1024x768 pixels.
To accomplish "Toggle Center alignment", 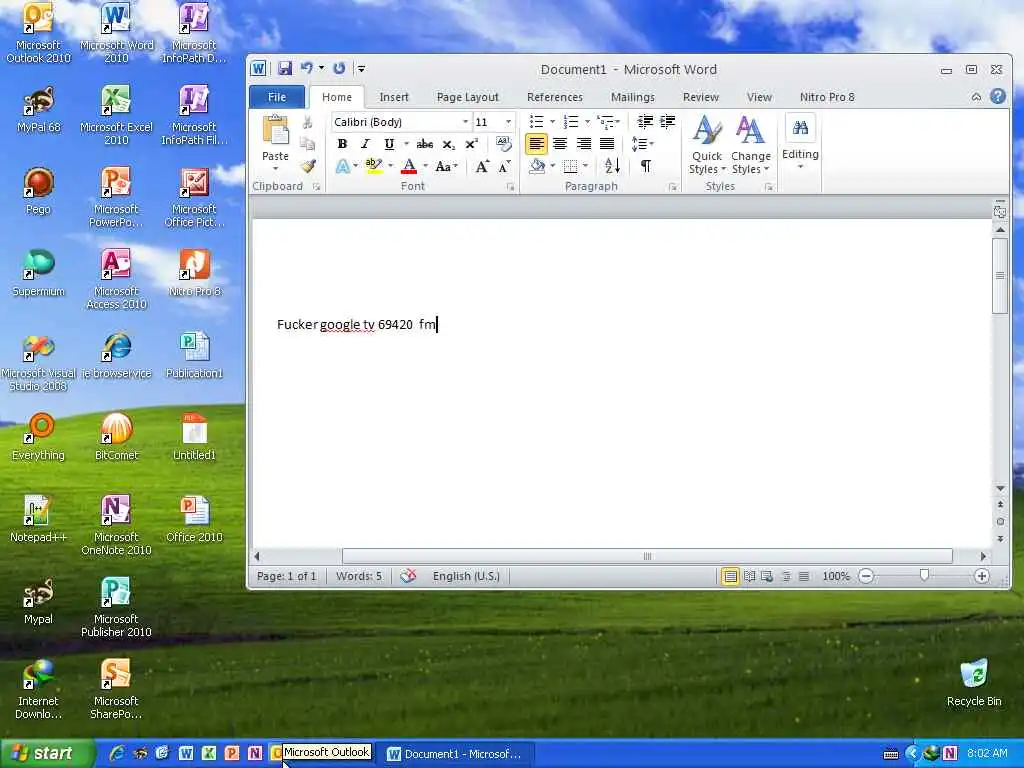I will [x=560, y=144].
